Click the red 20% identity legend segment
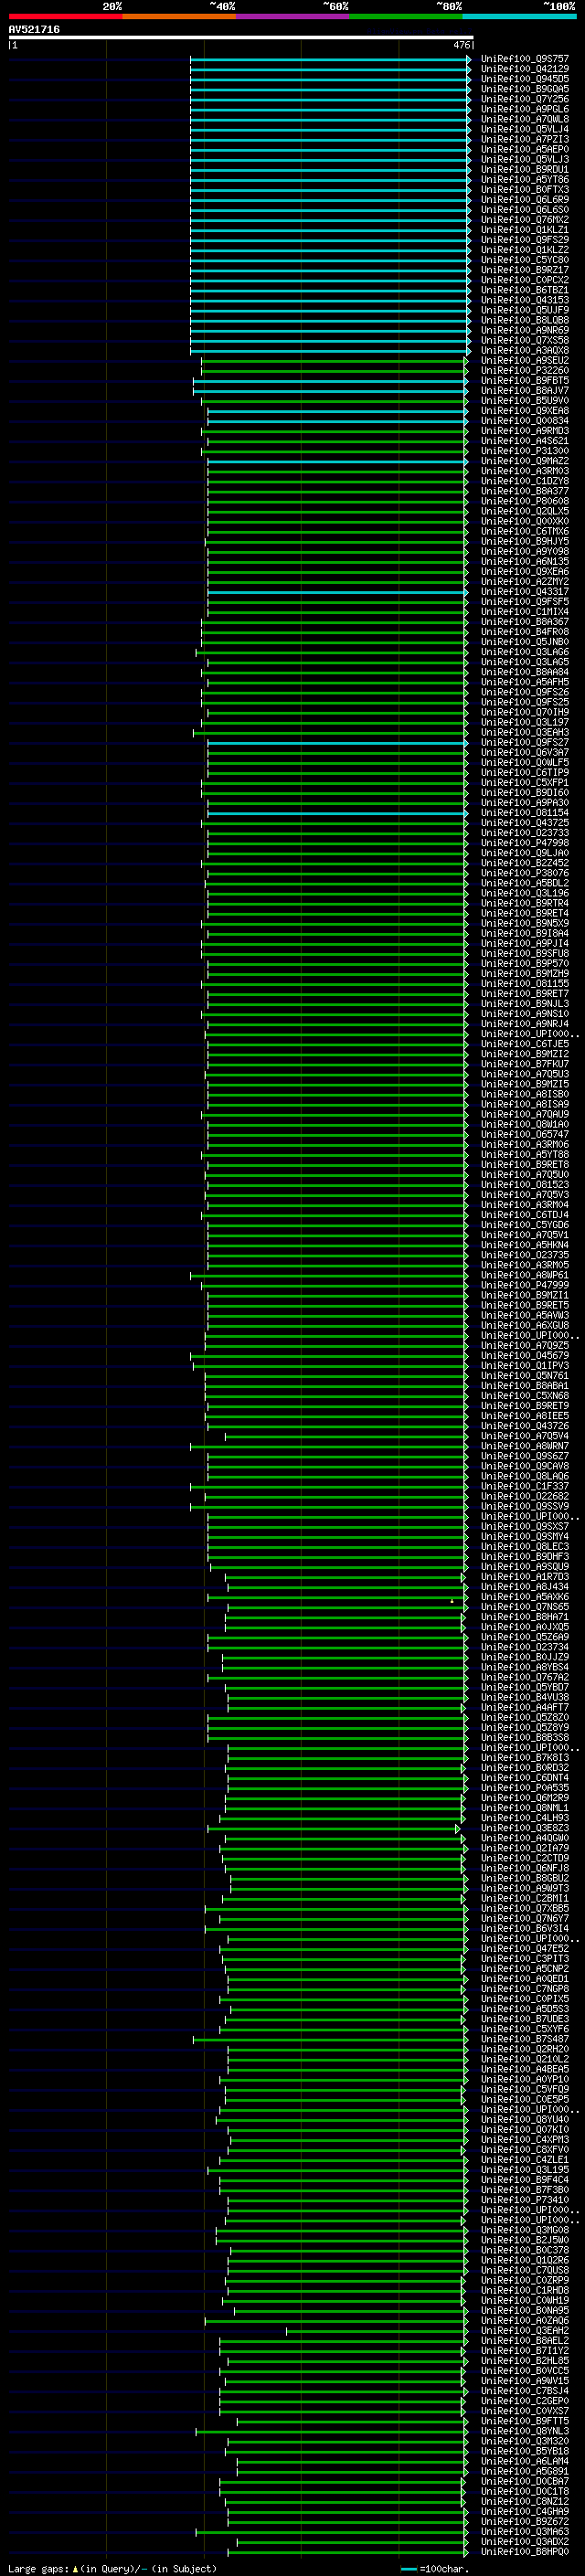 tap(65, 16)
